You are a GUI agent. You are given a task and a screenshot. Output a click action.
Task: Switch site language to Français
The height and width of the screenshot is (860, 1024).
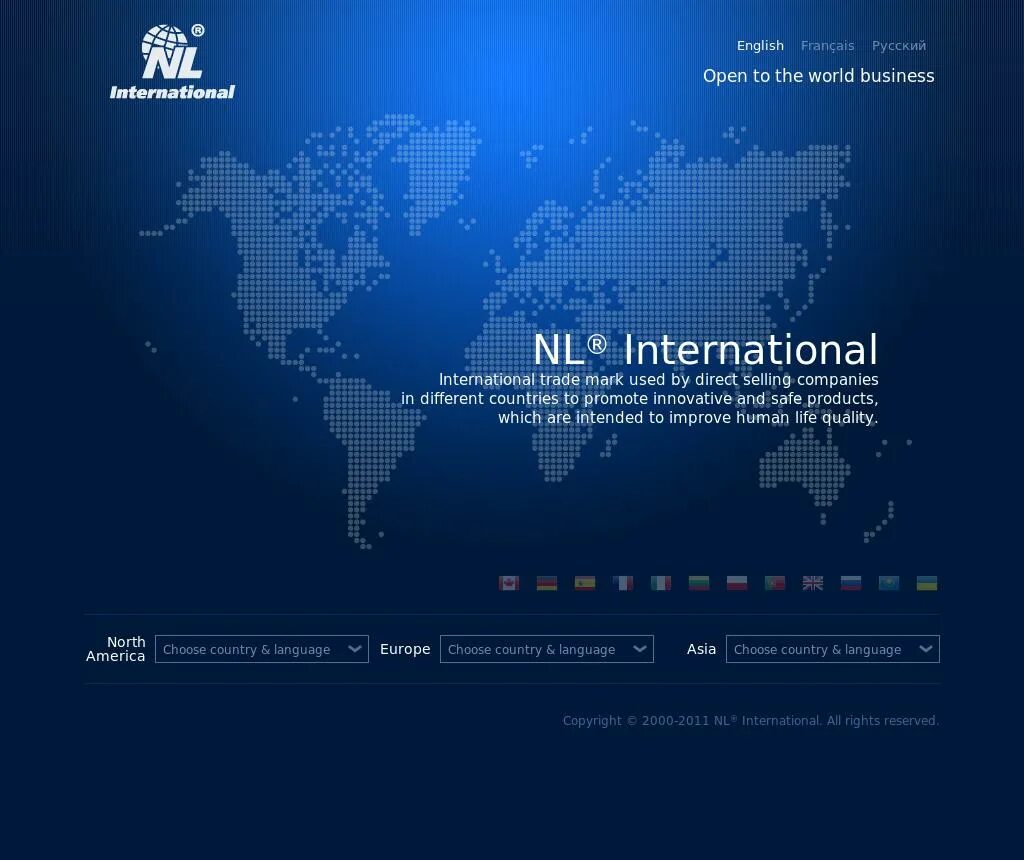coord(827,46)
